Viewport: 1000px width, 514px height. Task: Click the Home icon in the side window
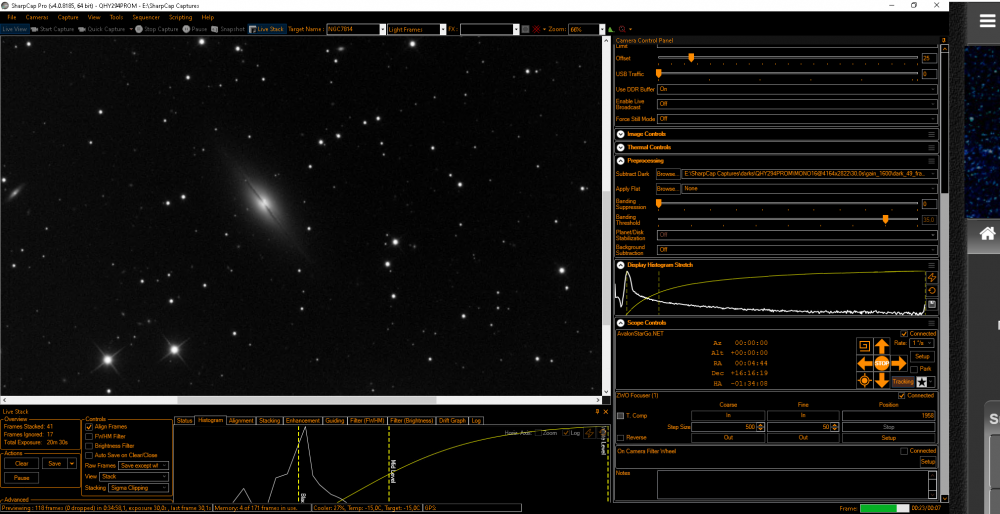click(x=987, y=234)
